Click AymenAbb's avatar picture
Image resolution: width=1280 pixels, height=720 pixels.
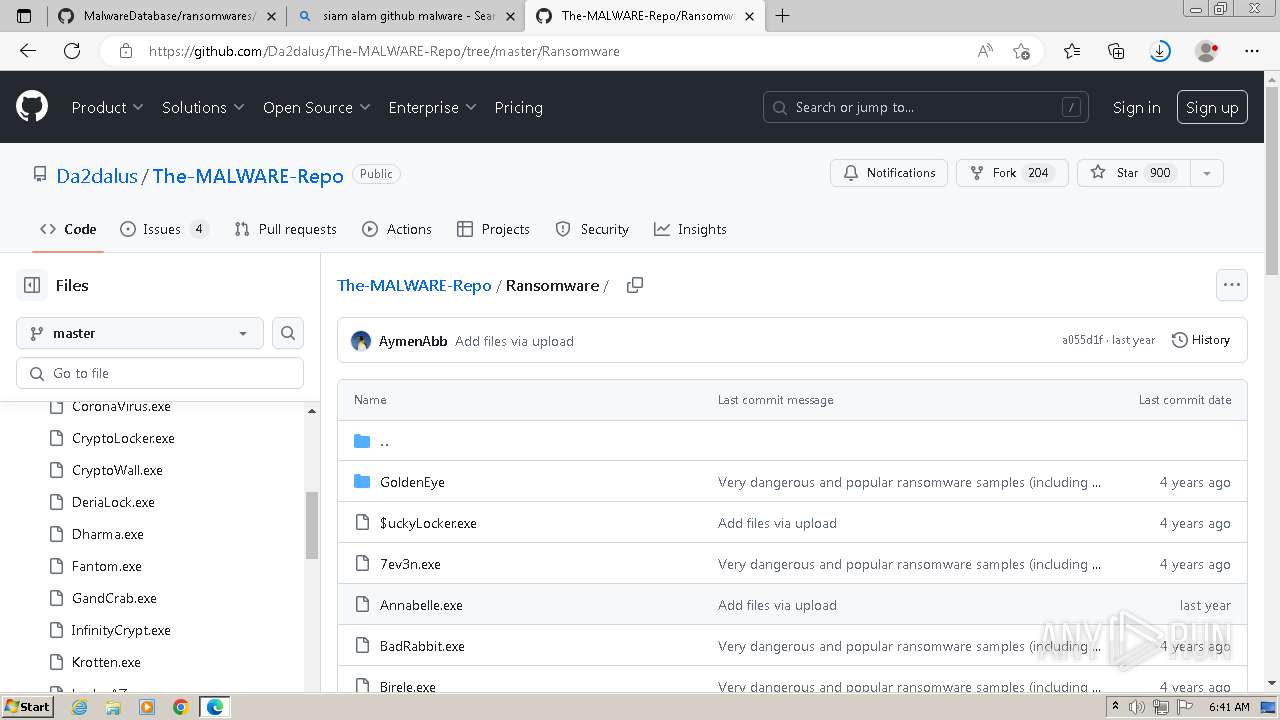361,341
